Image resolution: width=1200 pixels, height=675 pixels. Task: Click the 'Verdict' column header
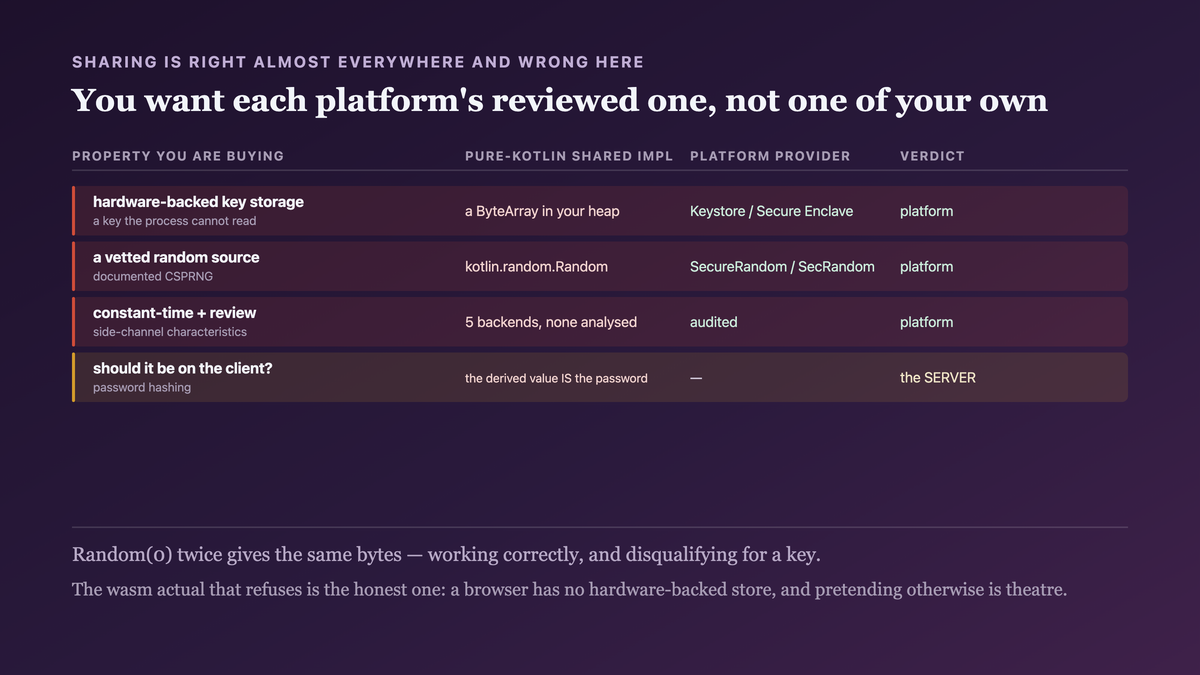coord(932,156)
